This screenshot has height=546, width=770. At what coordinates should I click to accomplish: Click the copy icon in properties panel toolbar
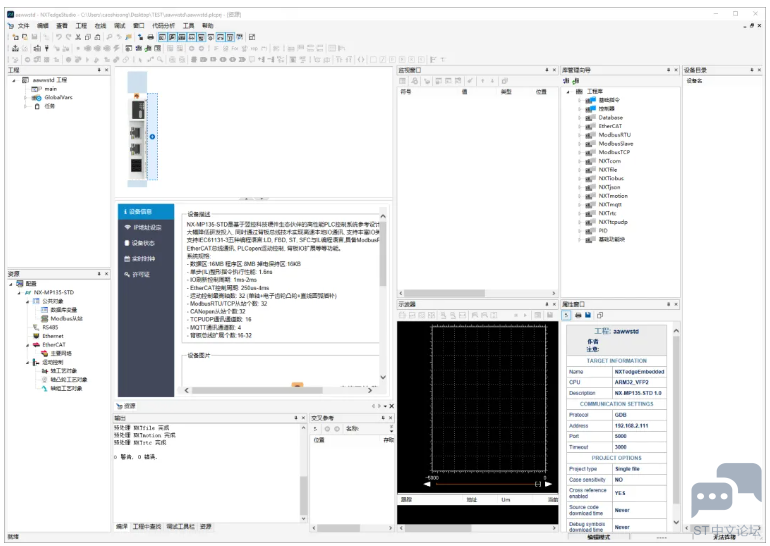600,315
